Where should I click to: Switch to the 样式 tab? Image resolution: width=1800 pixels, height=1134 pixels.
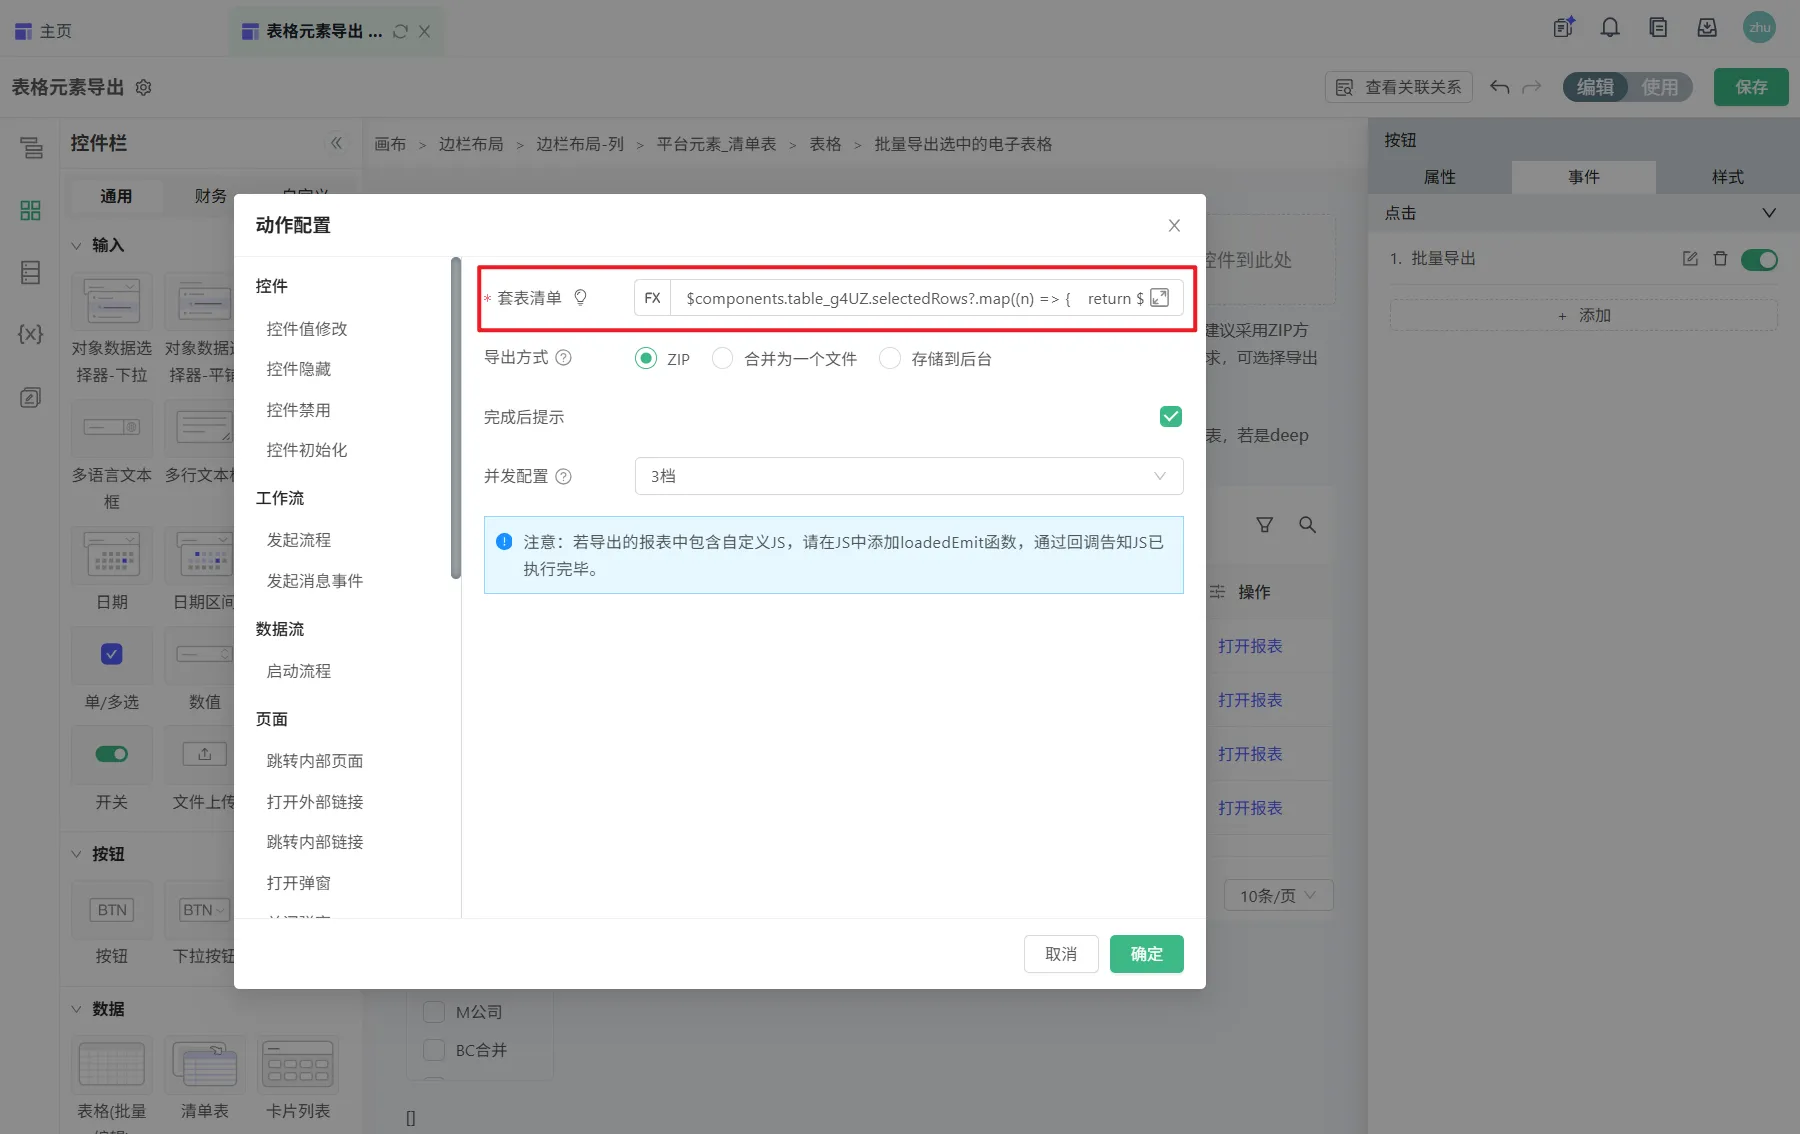coord(1728,177)
